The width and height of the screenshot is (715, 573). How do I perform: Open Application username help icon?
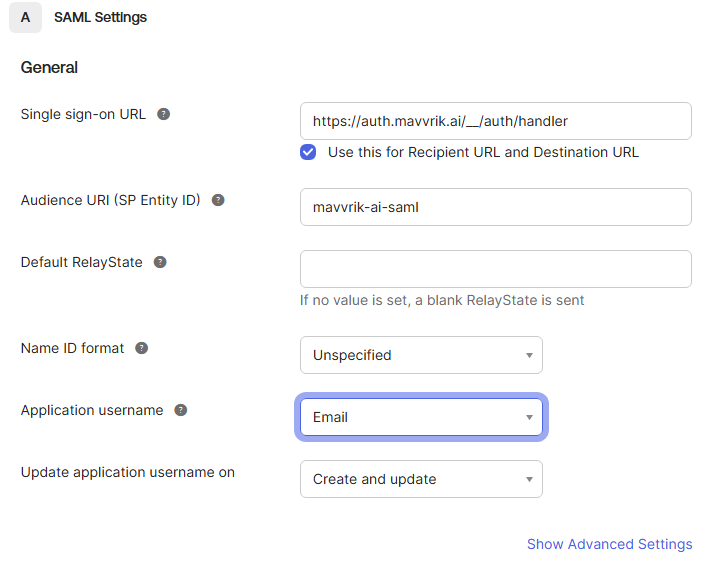(x=181, y=410)
